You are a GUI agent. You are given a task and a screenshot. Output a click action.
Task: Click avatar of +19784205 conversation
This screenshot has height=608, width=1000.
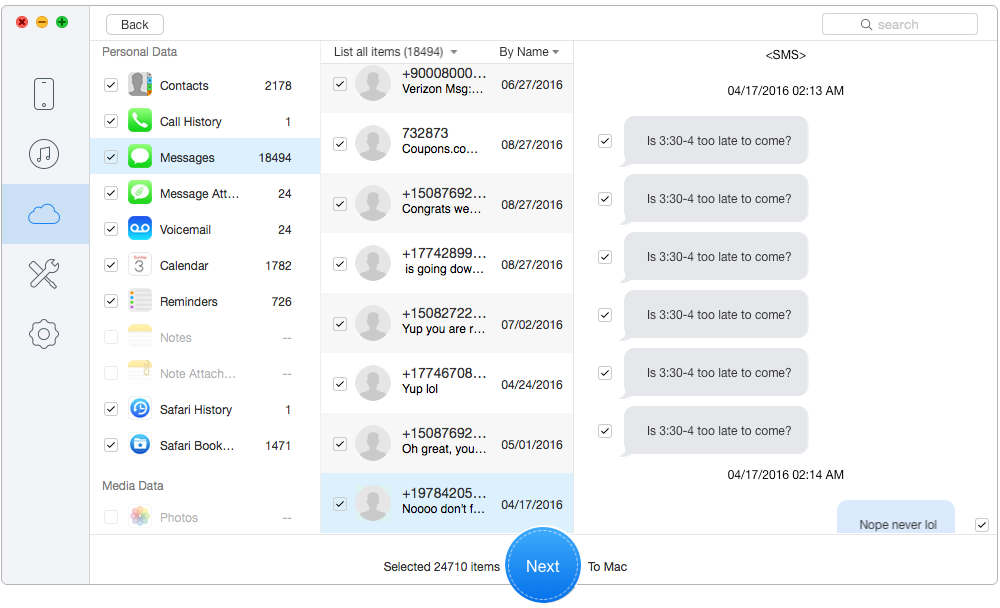pos(372,503)
